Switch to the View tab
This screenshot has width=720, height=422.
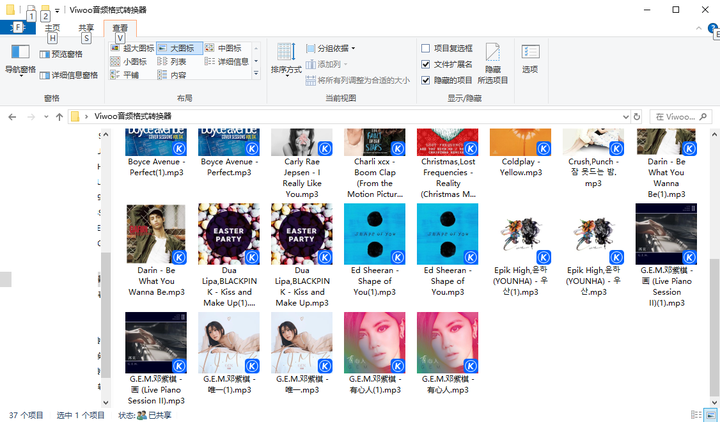tap(120, 28)
